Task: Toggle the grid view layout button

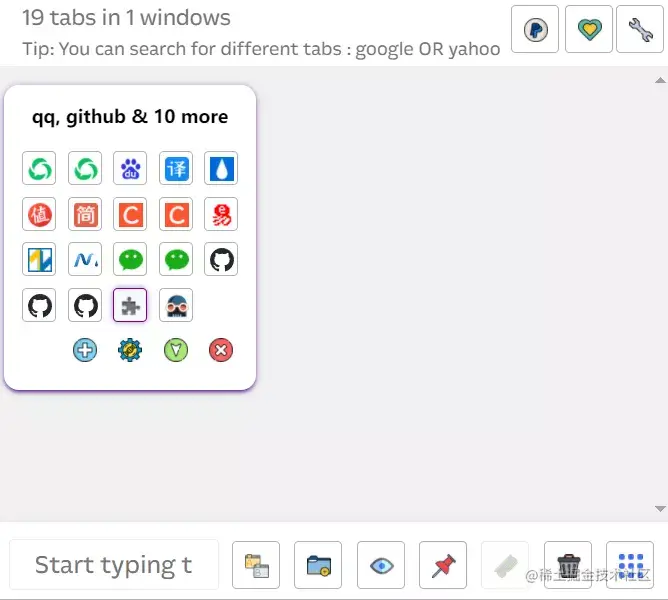Action: point(630,565)
